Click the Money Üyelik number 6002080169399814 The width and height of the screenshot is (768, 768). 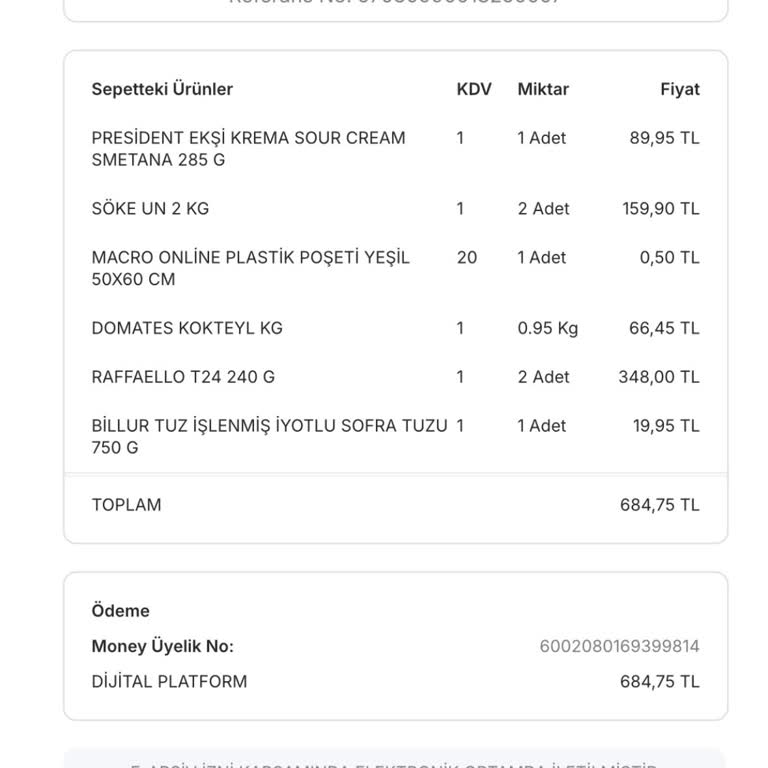620,646
